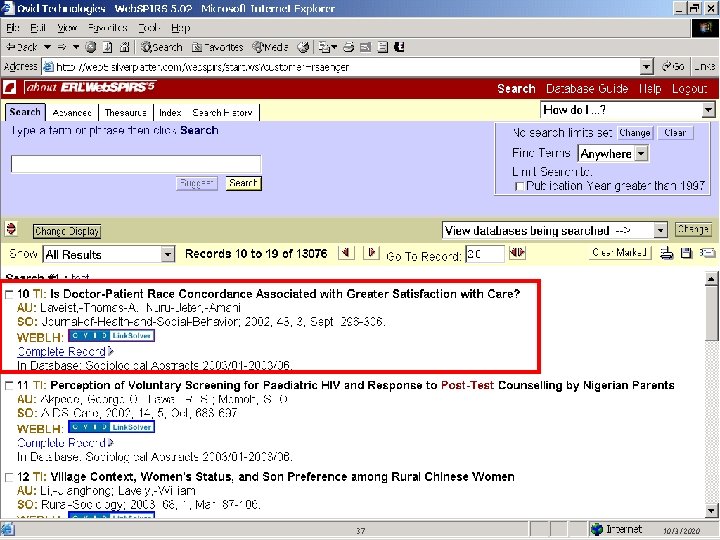This screenshot has width=720, height=540.
Task: Click the search term input field
Action: [x=136, y=164]
